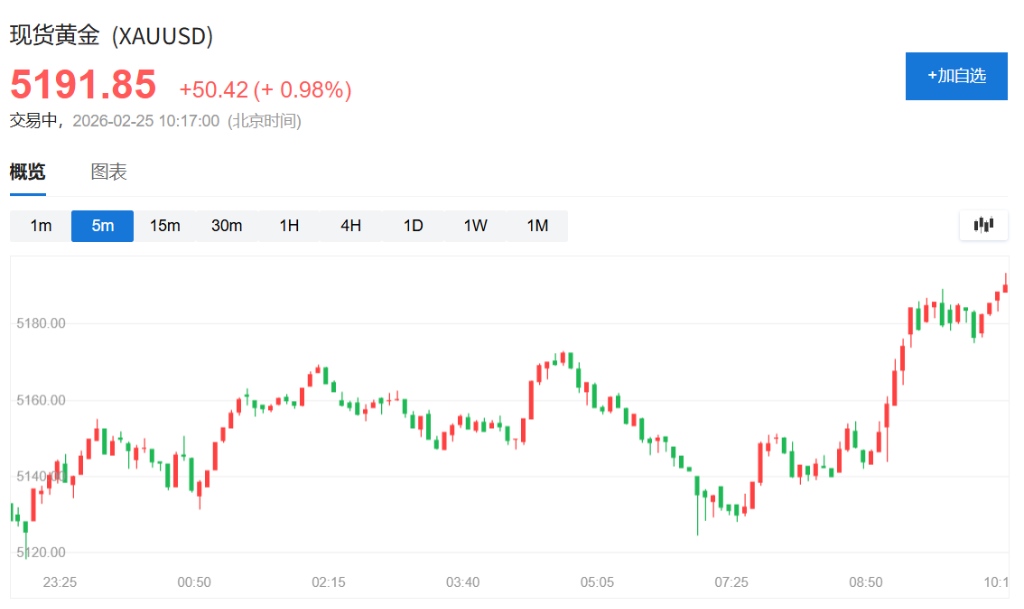Screen dimensions: 1024x609
Task: Set chart interval to 1H
Action: coord(289,226)
